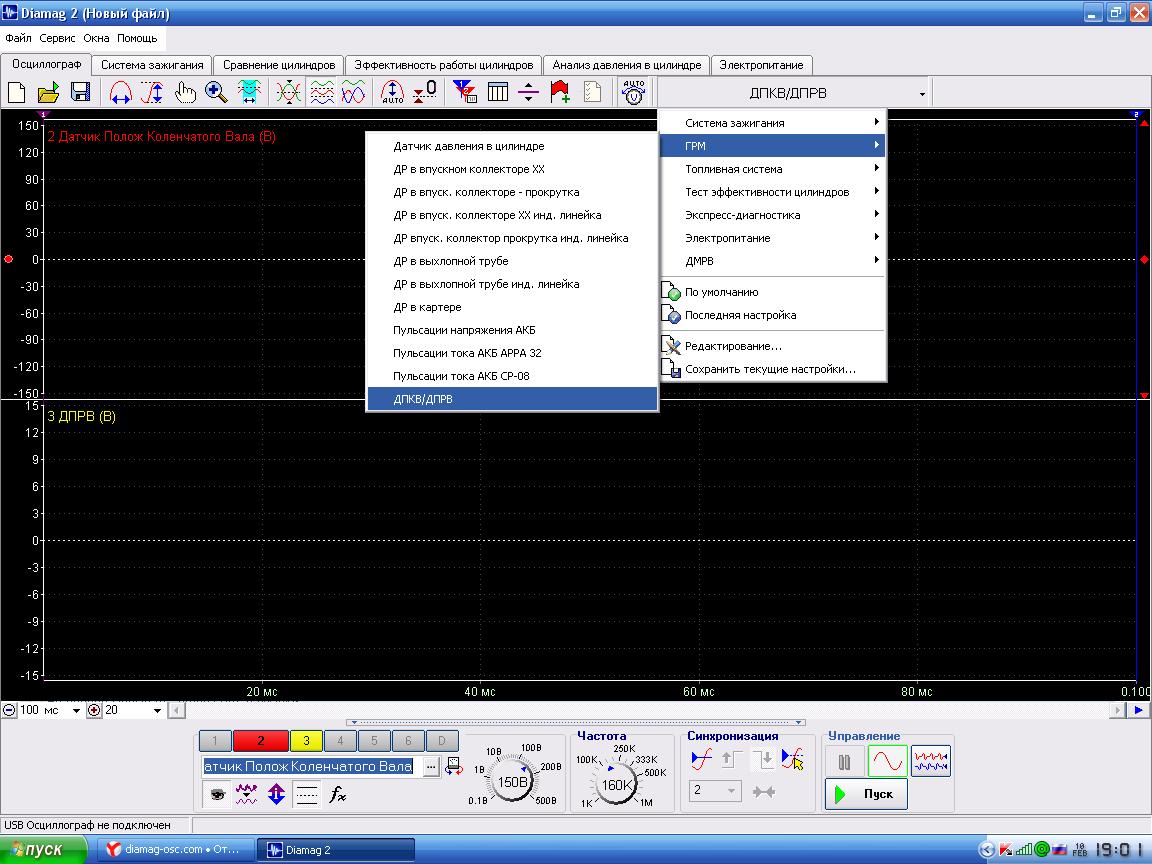Click zero level reset icon
1152x864 pixels.
click(425, 93)
